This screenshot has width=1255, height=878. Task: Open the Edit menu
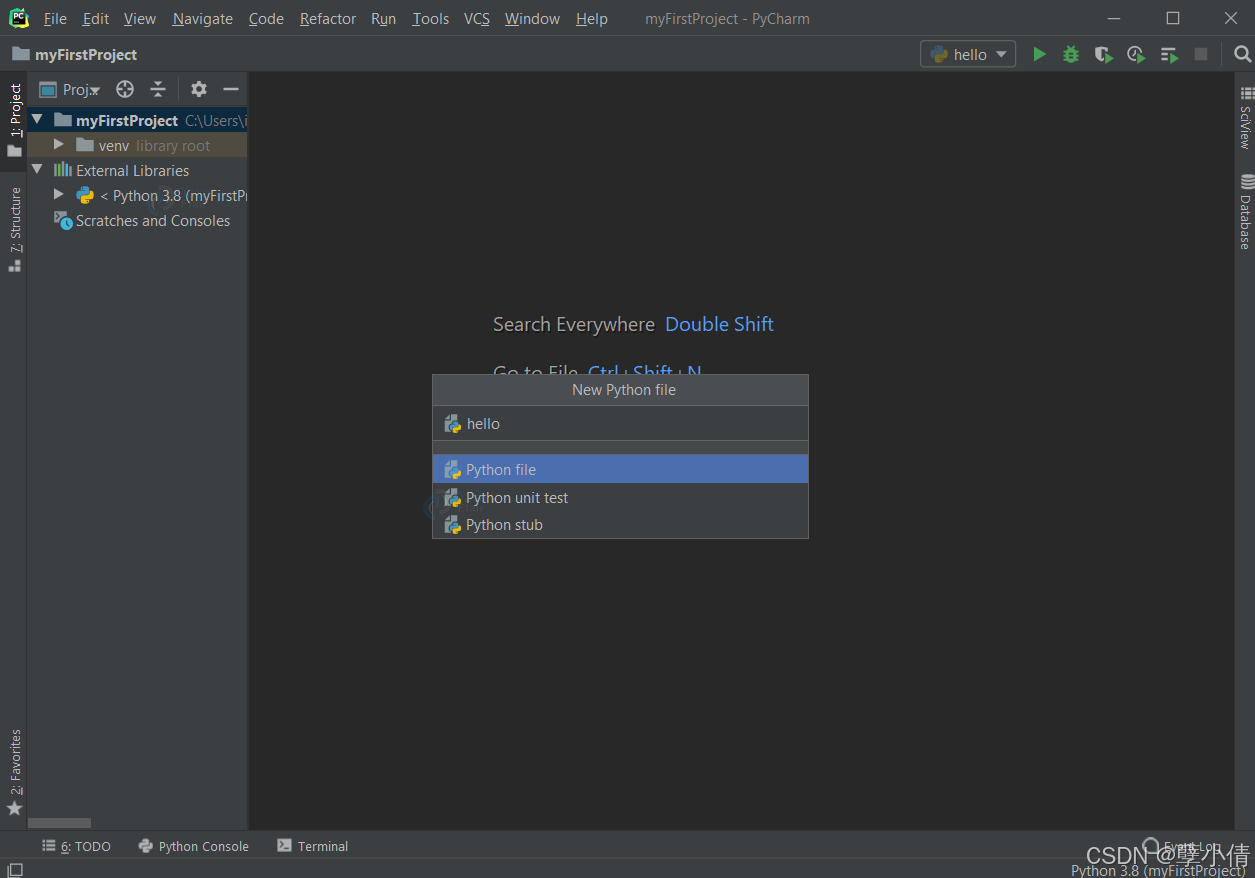(x=96, y=19)
